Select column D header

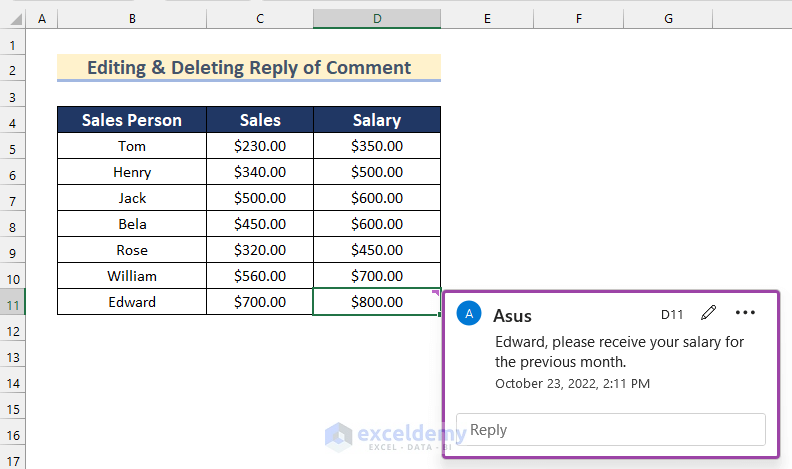[377, 19]
